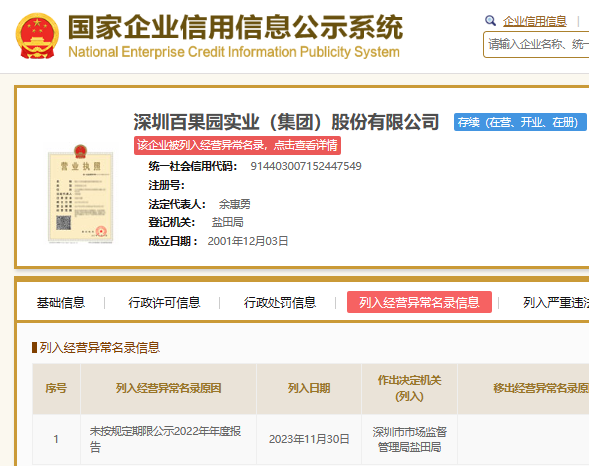The image size is (589, 466).
Task: Click the 法定代表人 label
Action: [177, 204]
